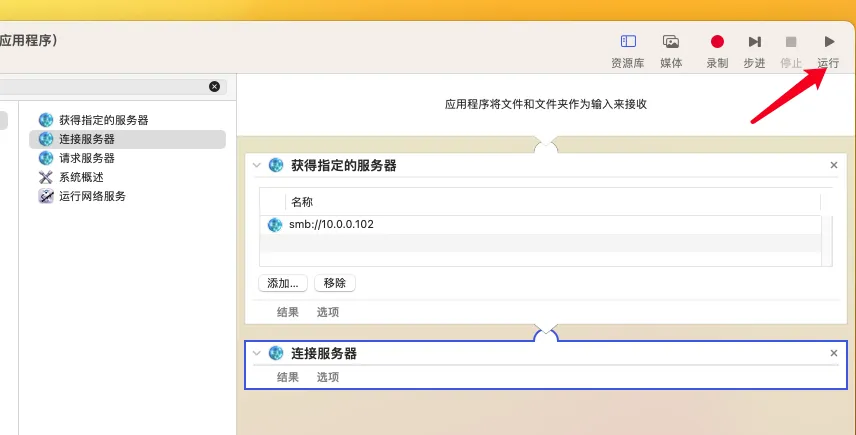Select 运行网络服务 in the action list

point(92,196)
